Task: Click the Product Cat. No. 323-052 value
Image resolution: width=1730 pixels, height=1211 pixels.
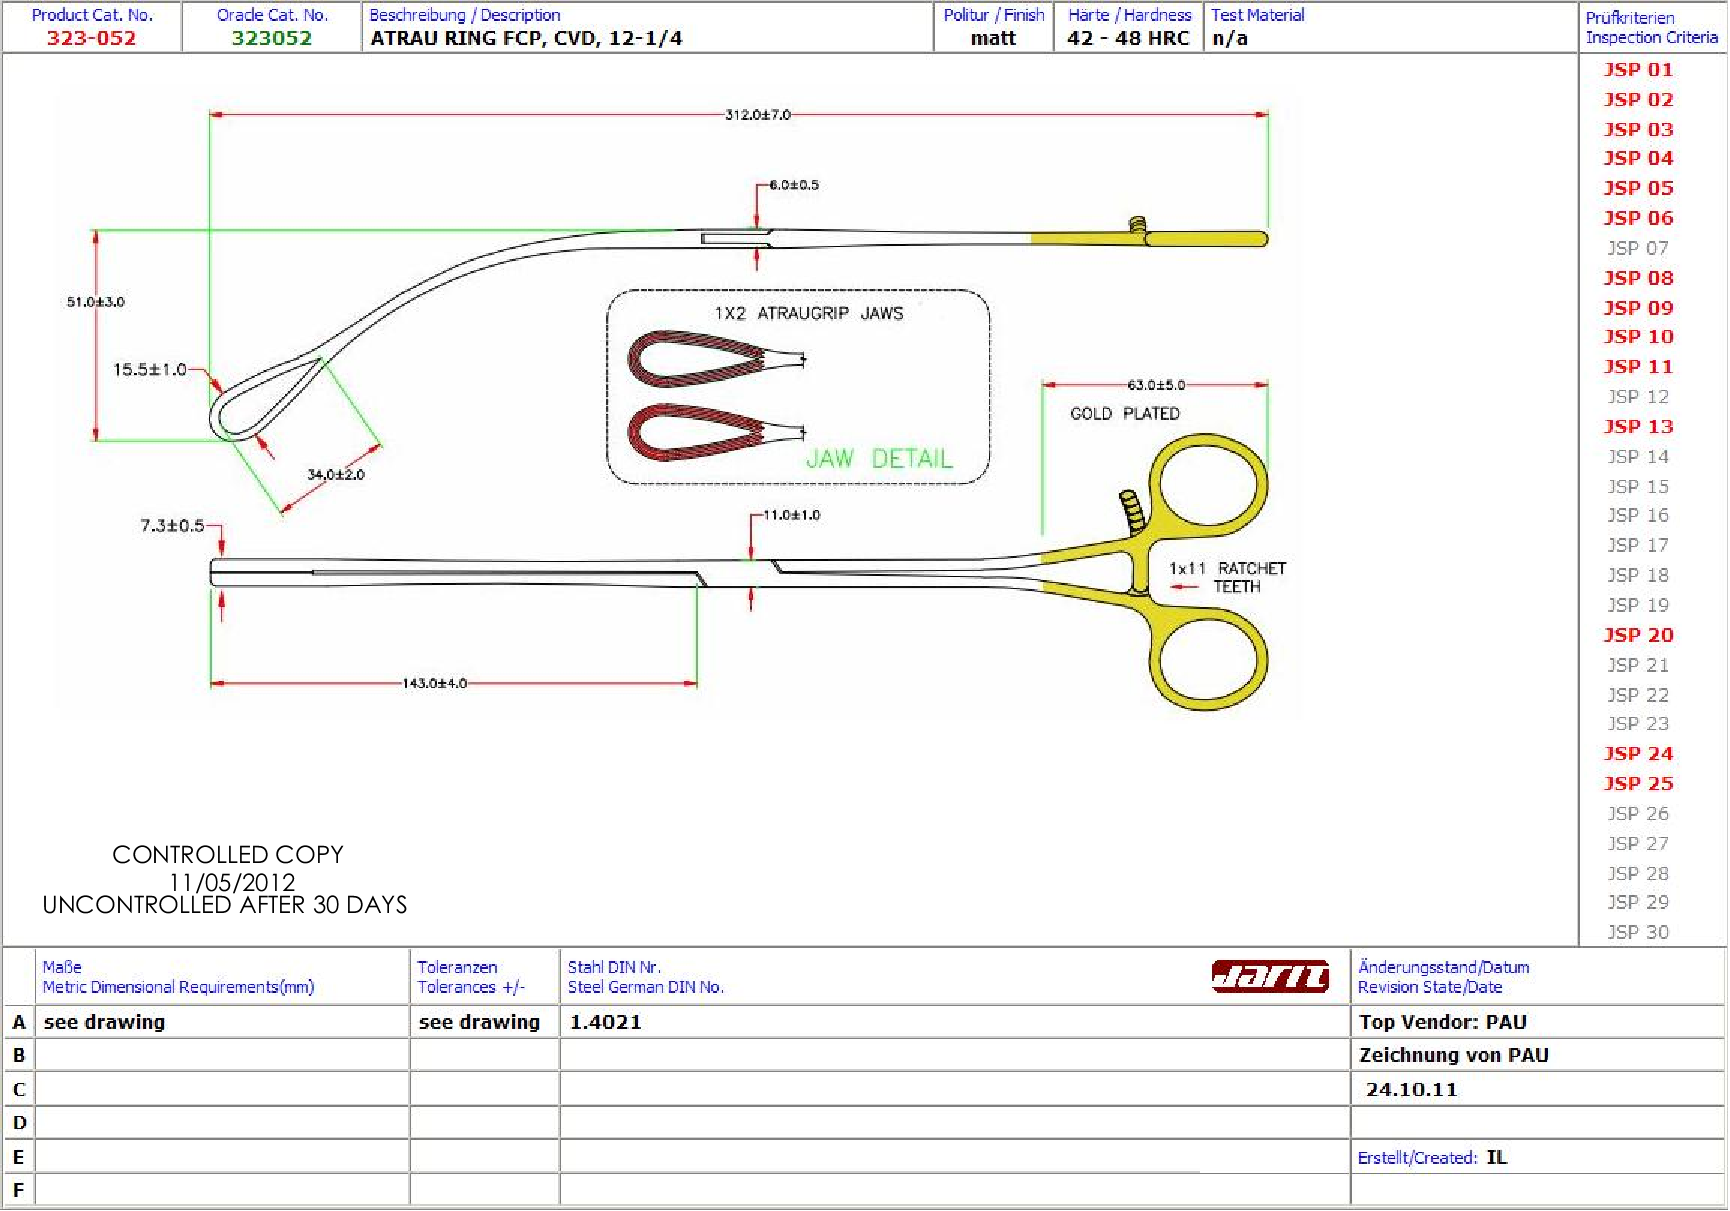Action: tap(91, 38)
